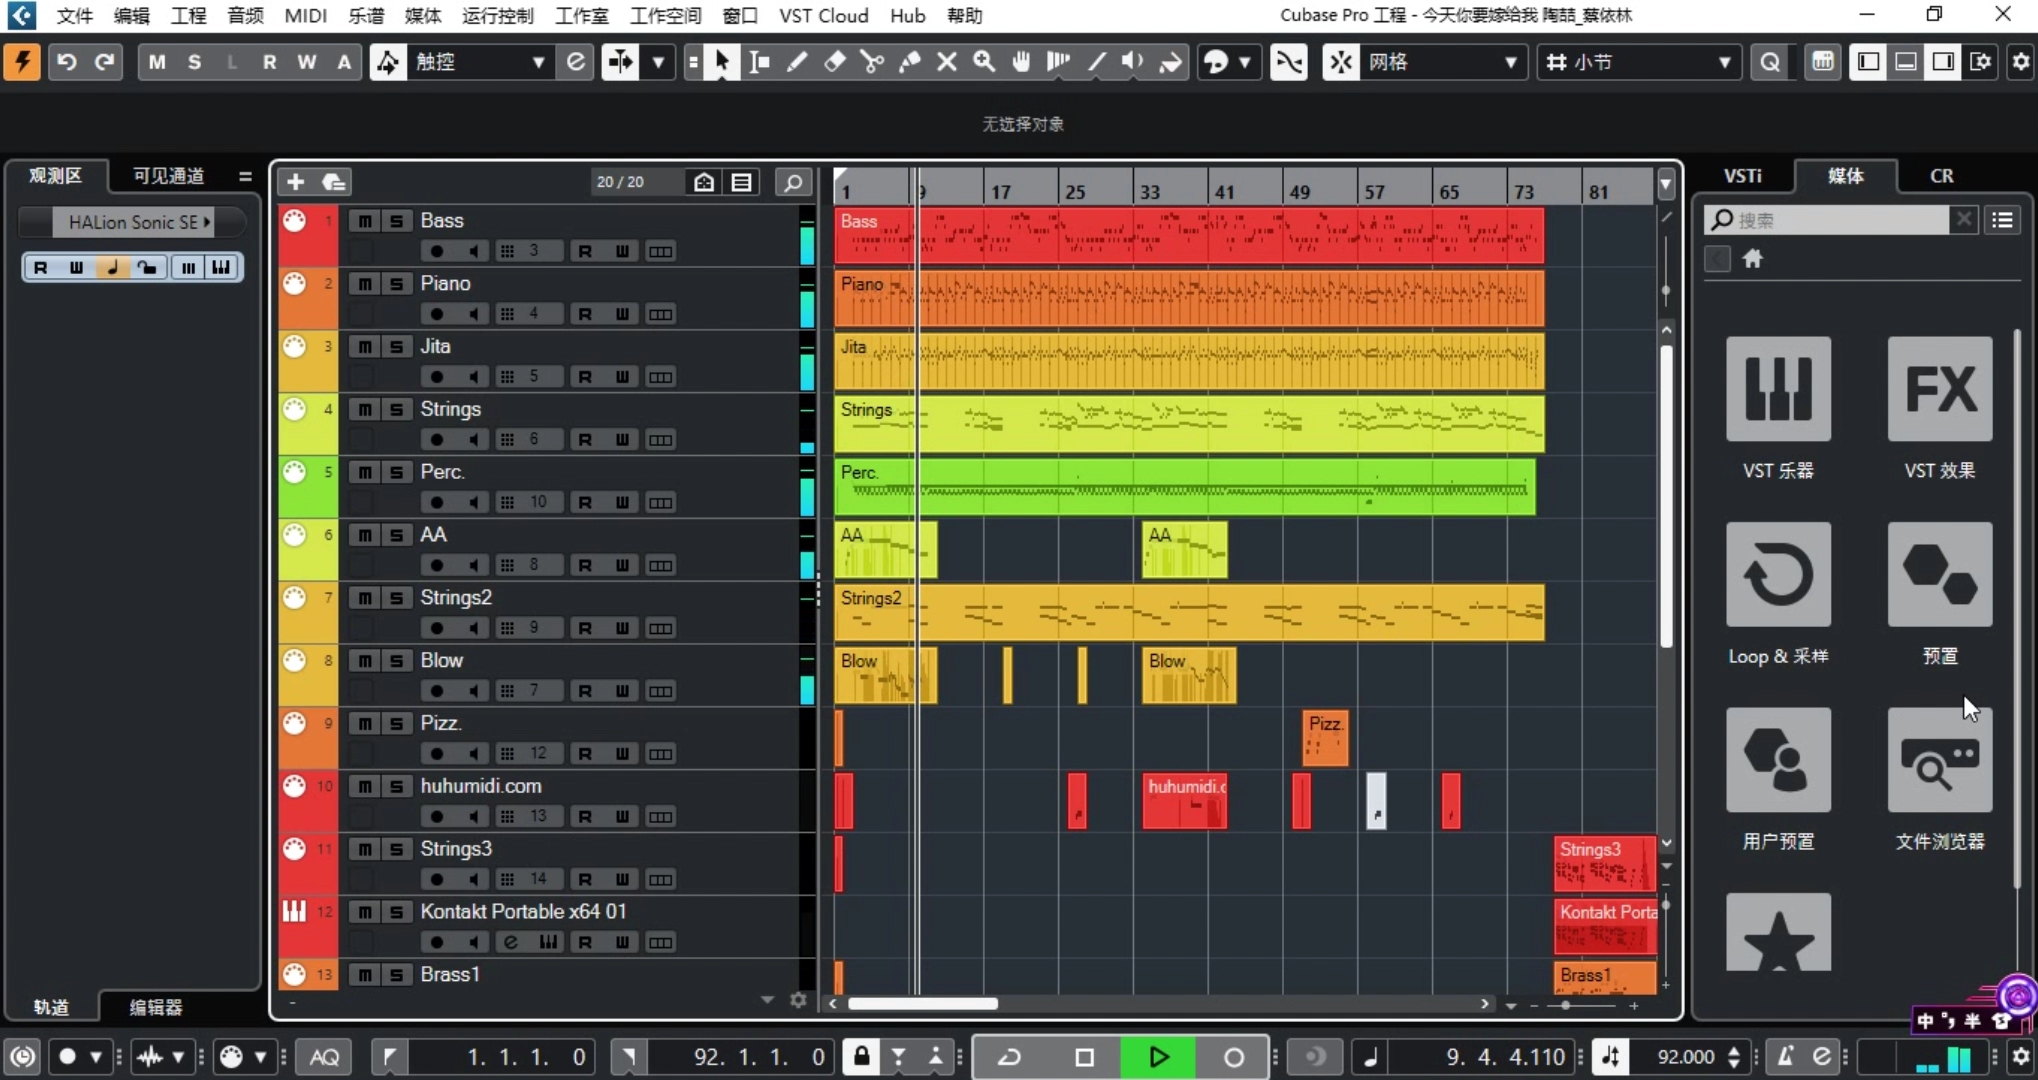2038x1080 pixels.
Task: Open the 运行控制 transport menu
Action: click(x=497, y=15)
